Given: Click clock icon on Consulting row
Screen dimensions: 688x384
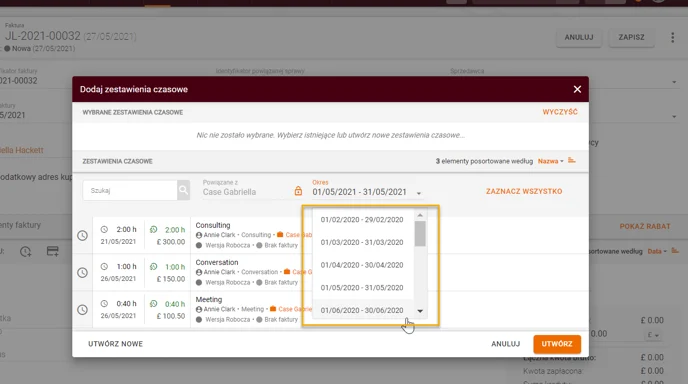Looking at the screenshot, I should tap(82, 236).
